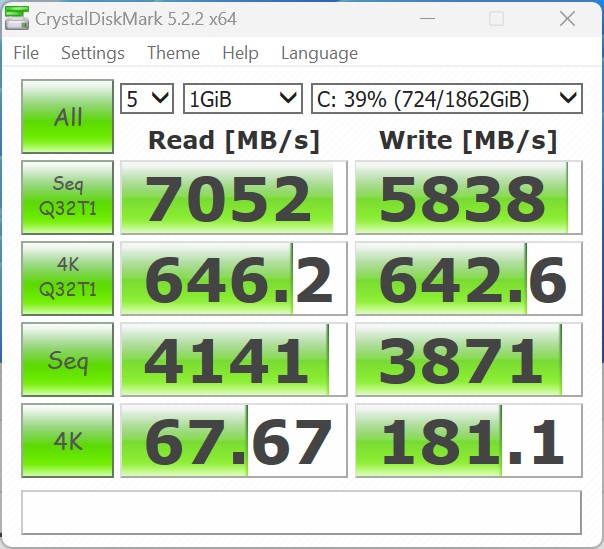
Task: Click the 646.2 4K Q32T1 read result
Action: click(234, 279)
